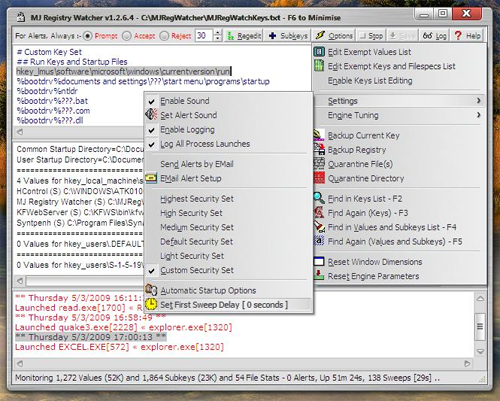Click the Help question mark icon

(458, 36)
